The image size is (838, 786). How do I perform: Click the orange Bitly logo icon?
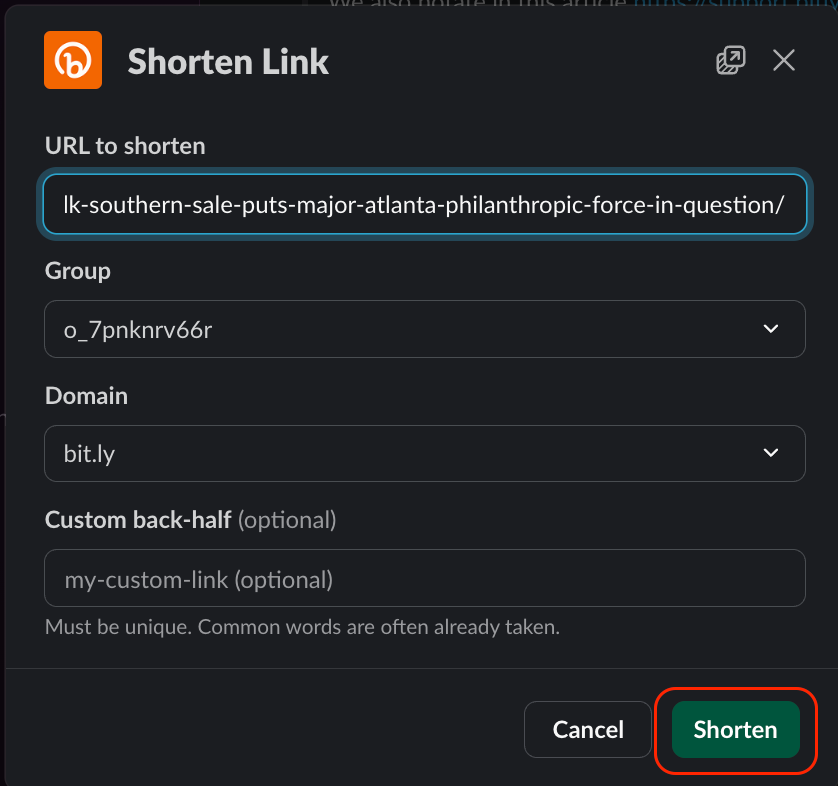pyautogui.click(x=73, y=60)
